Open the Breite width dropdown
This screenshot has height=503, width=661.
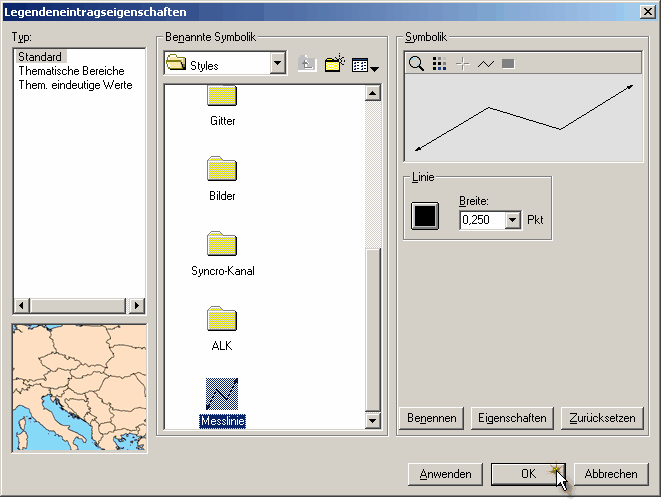tap(513, 220)
